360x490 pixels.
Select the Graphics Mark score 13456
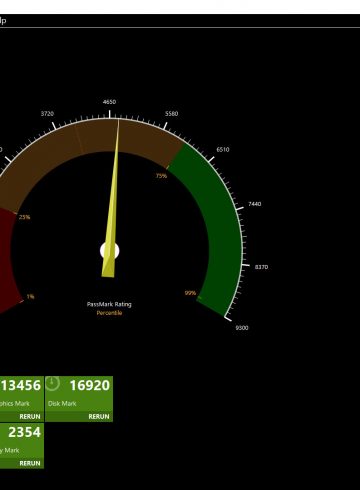(21, 385)
